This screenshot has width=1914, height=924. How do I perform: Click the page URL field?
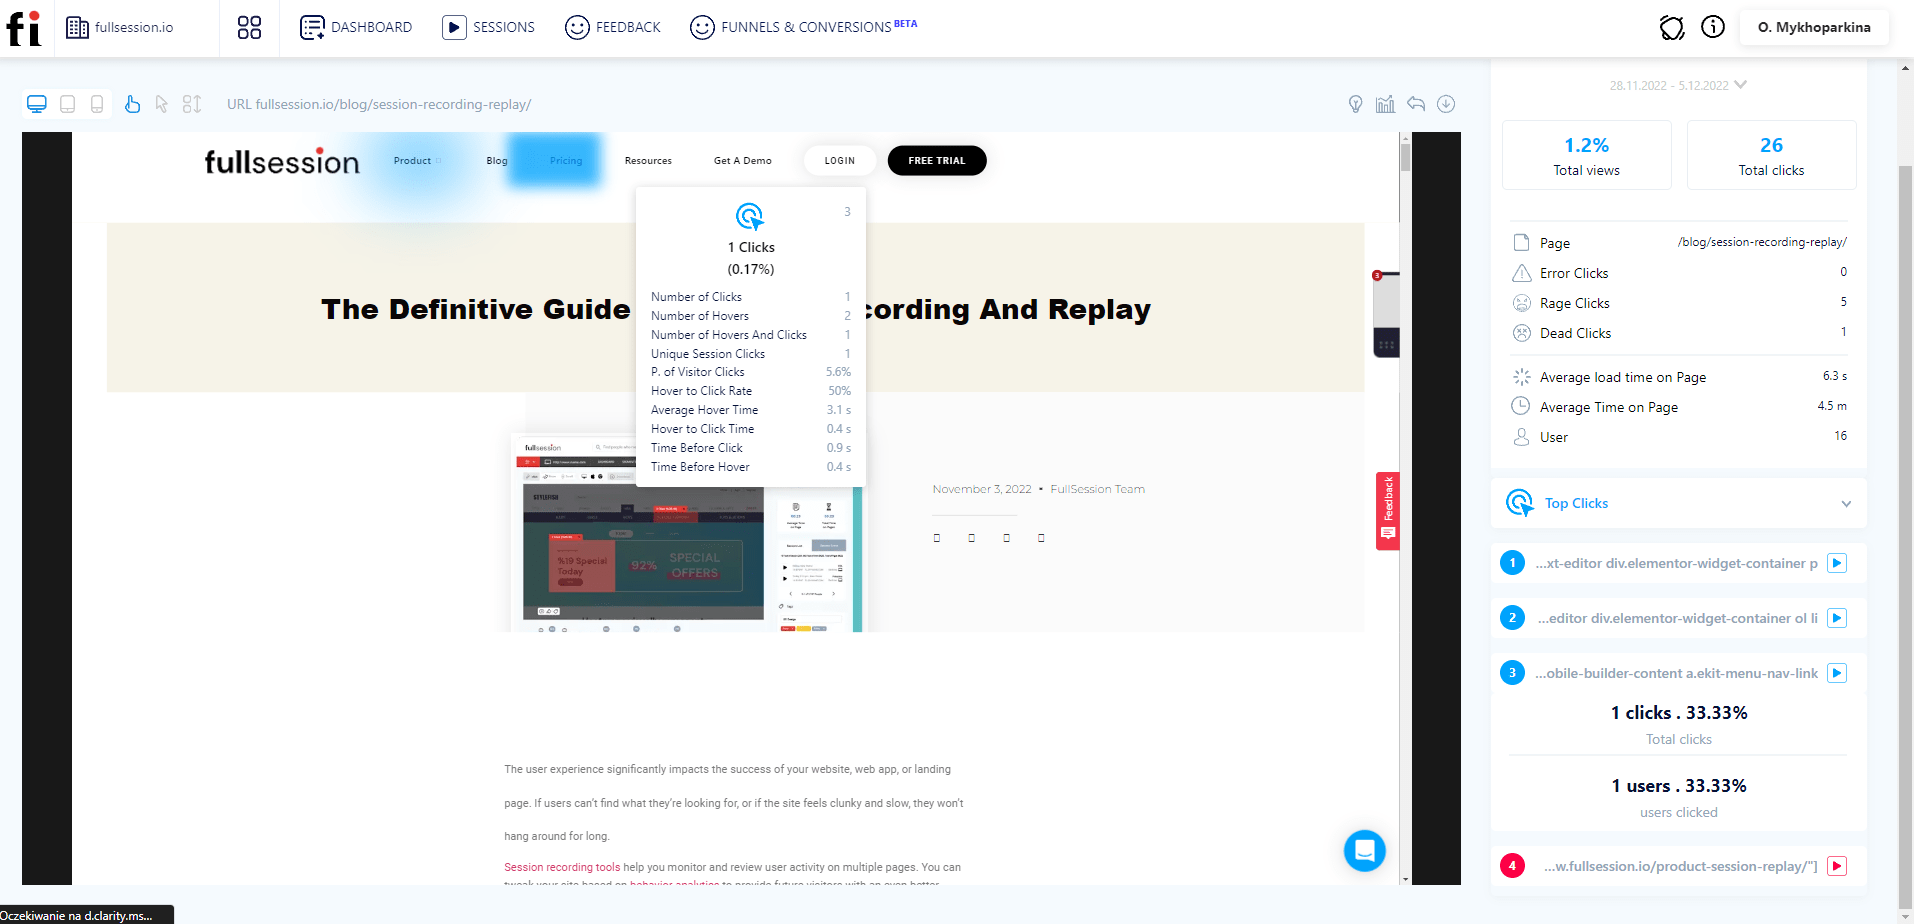point(379,104)
